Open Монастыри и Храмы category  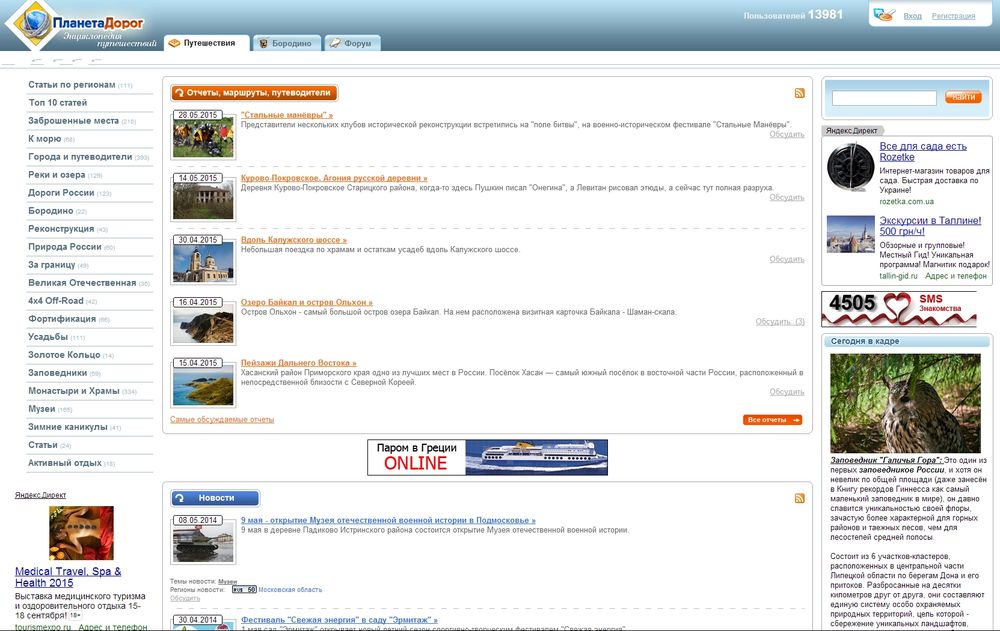[x=73, y=390]
